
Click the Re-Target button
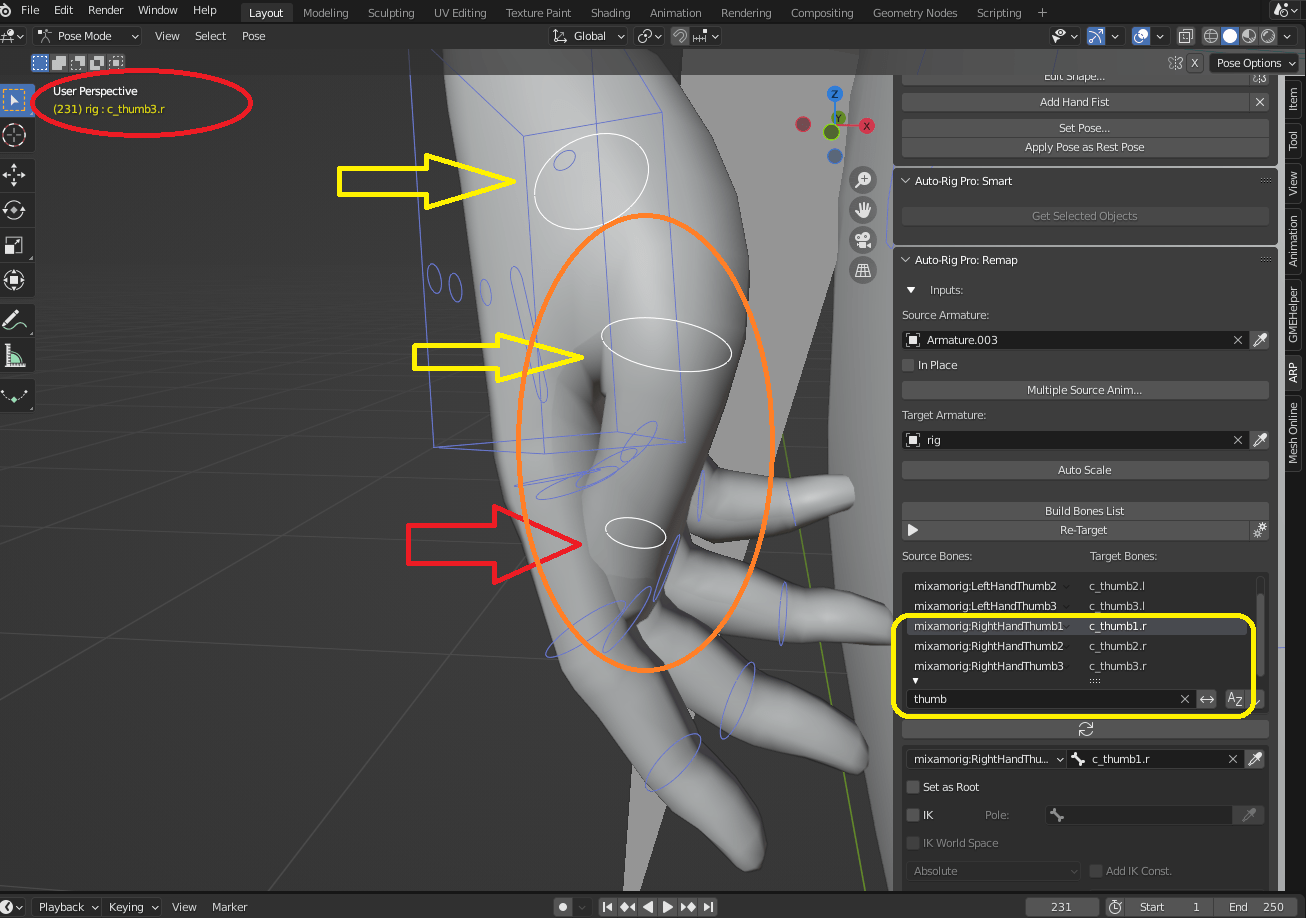(x=1084, y=530)
